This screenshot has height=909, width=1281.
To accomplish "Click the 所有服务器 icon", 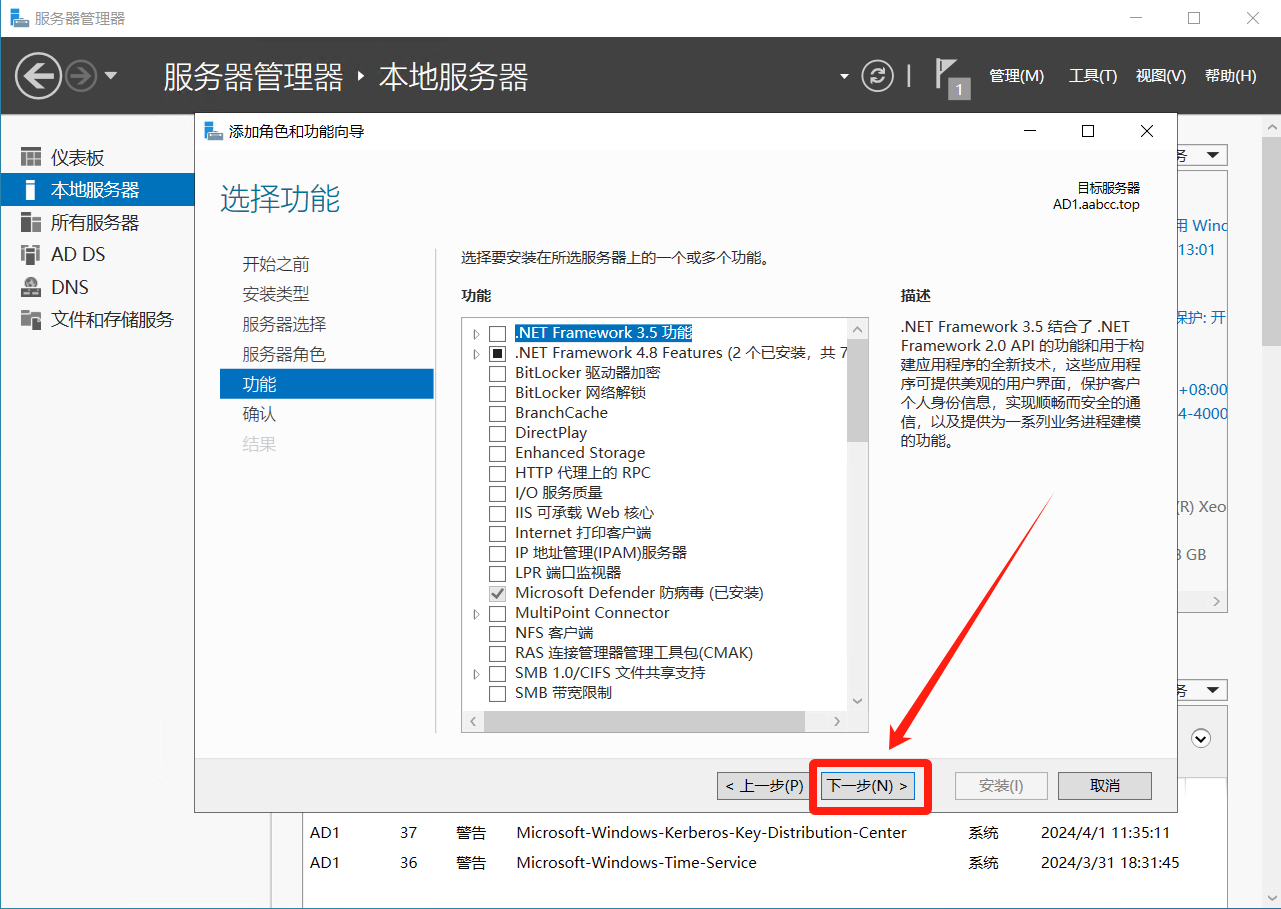I will 32,223.
